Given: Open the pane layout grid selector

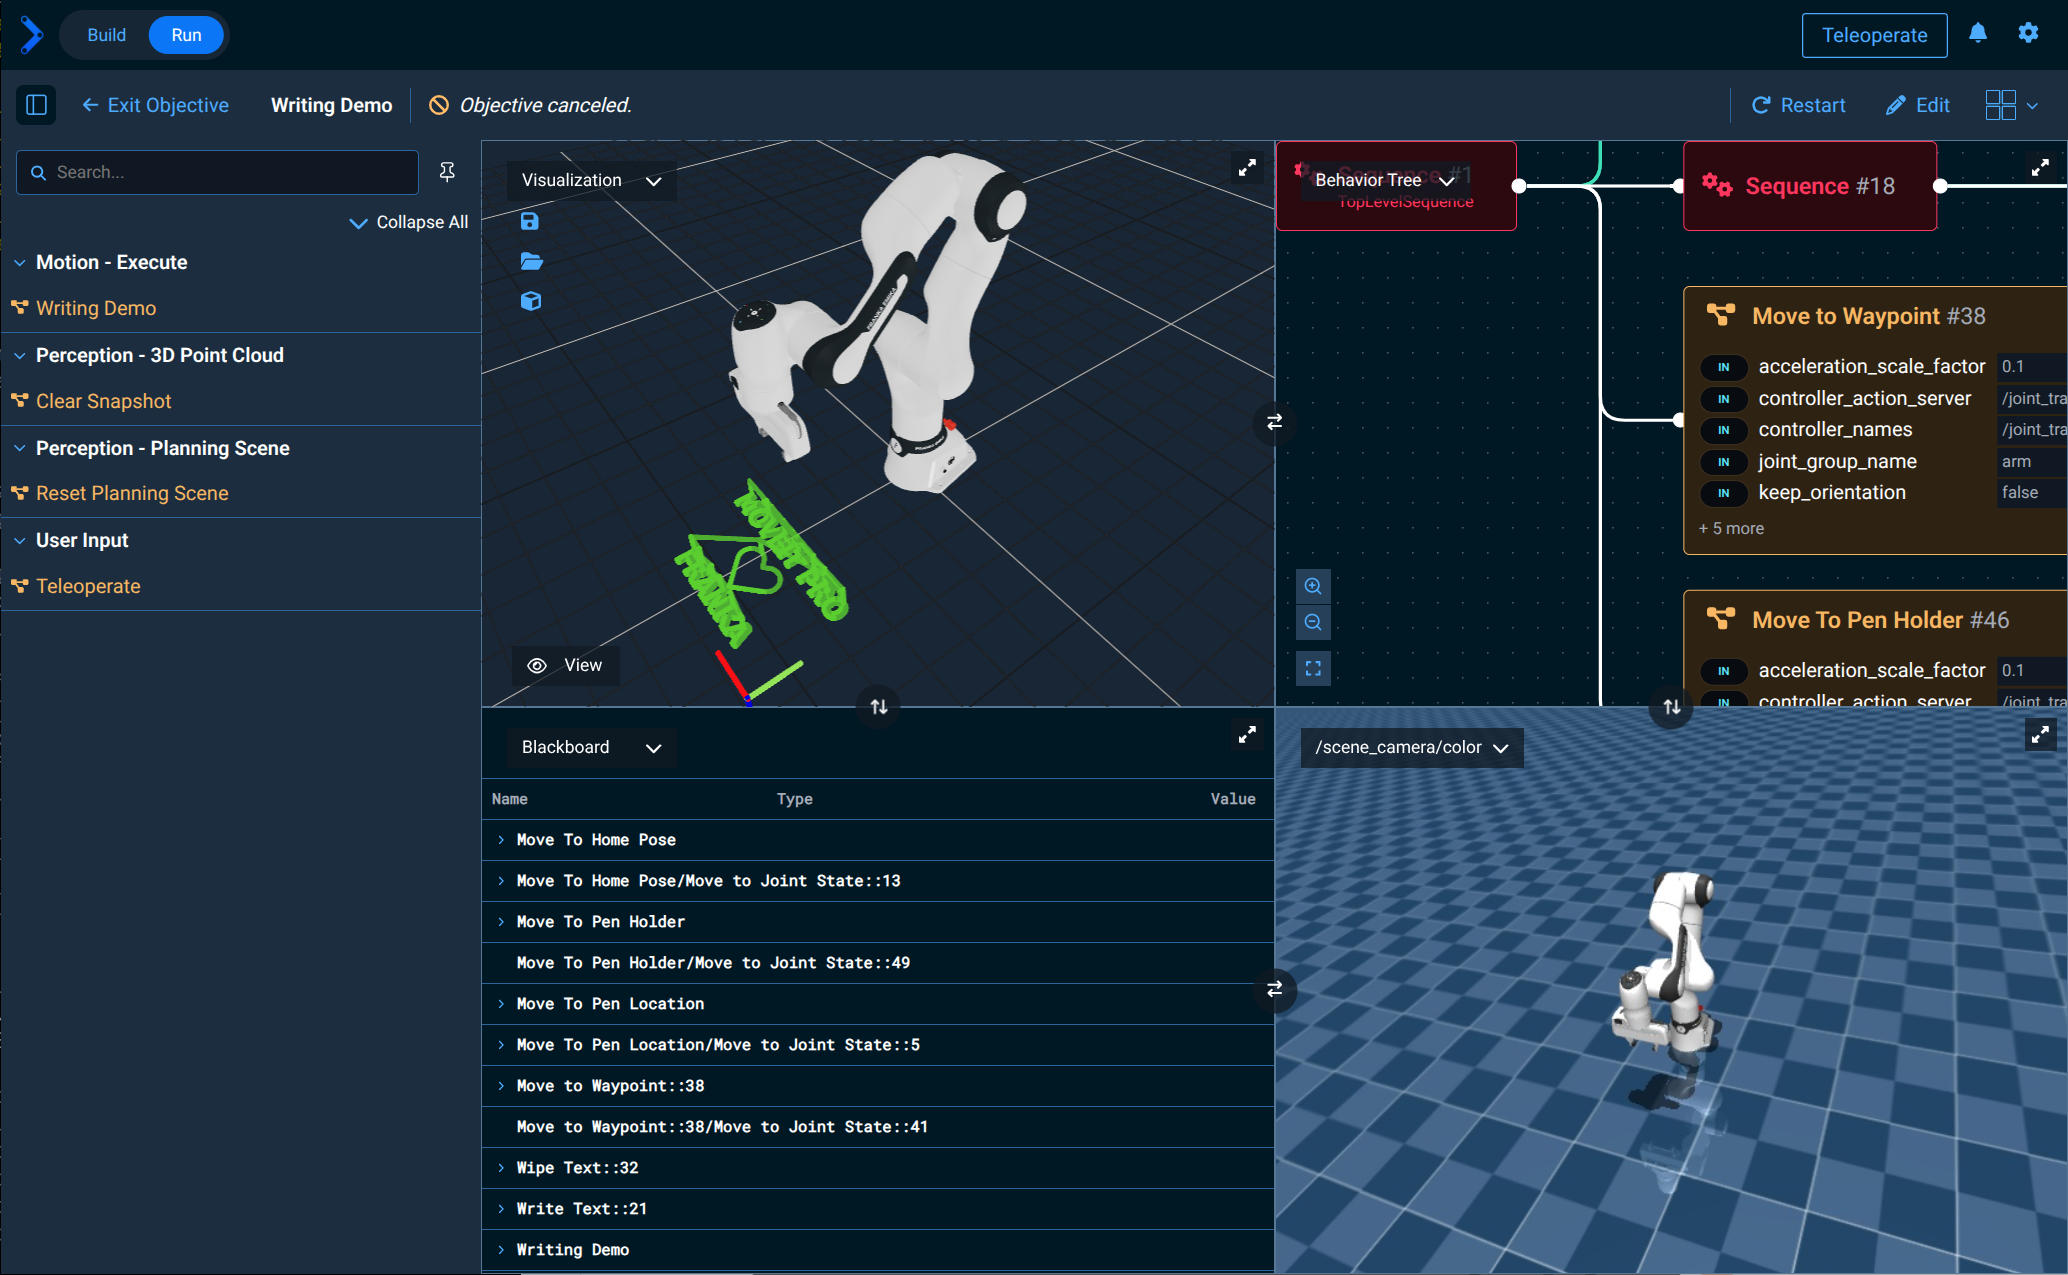Looking at the screenshot, I should (2011, 105).
